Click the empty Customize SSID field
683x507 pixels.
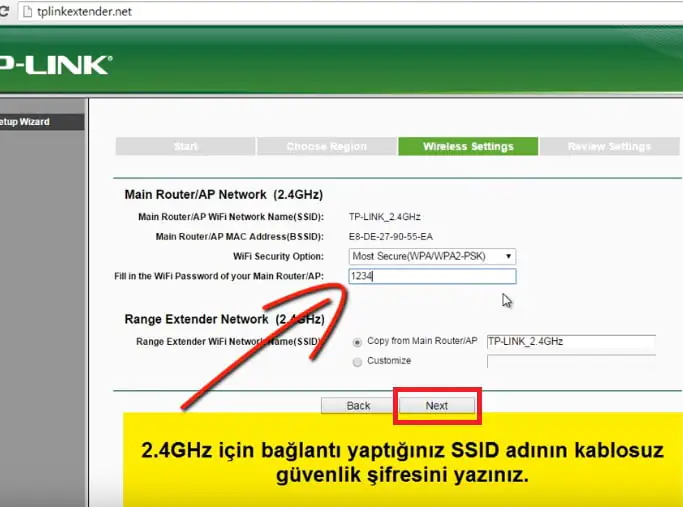(571, 362)
